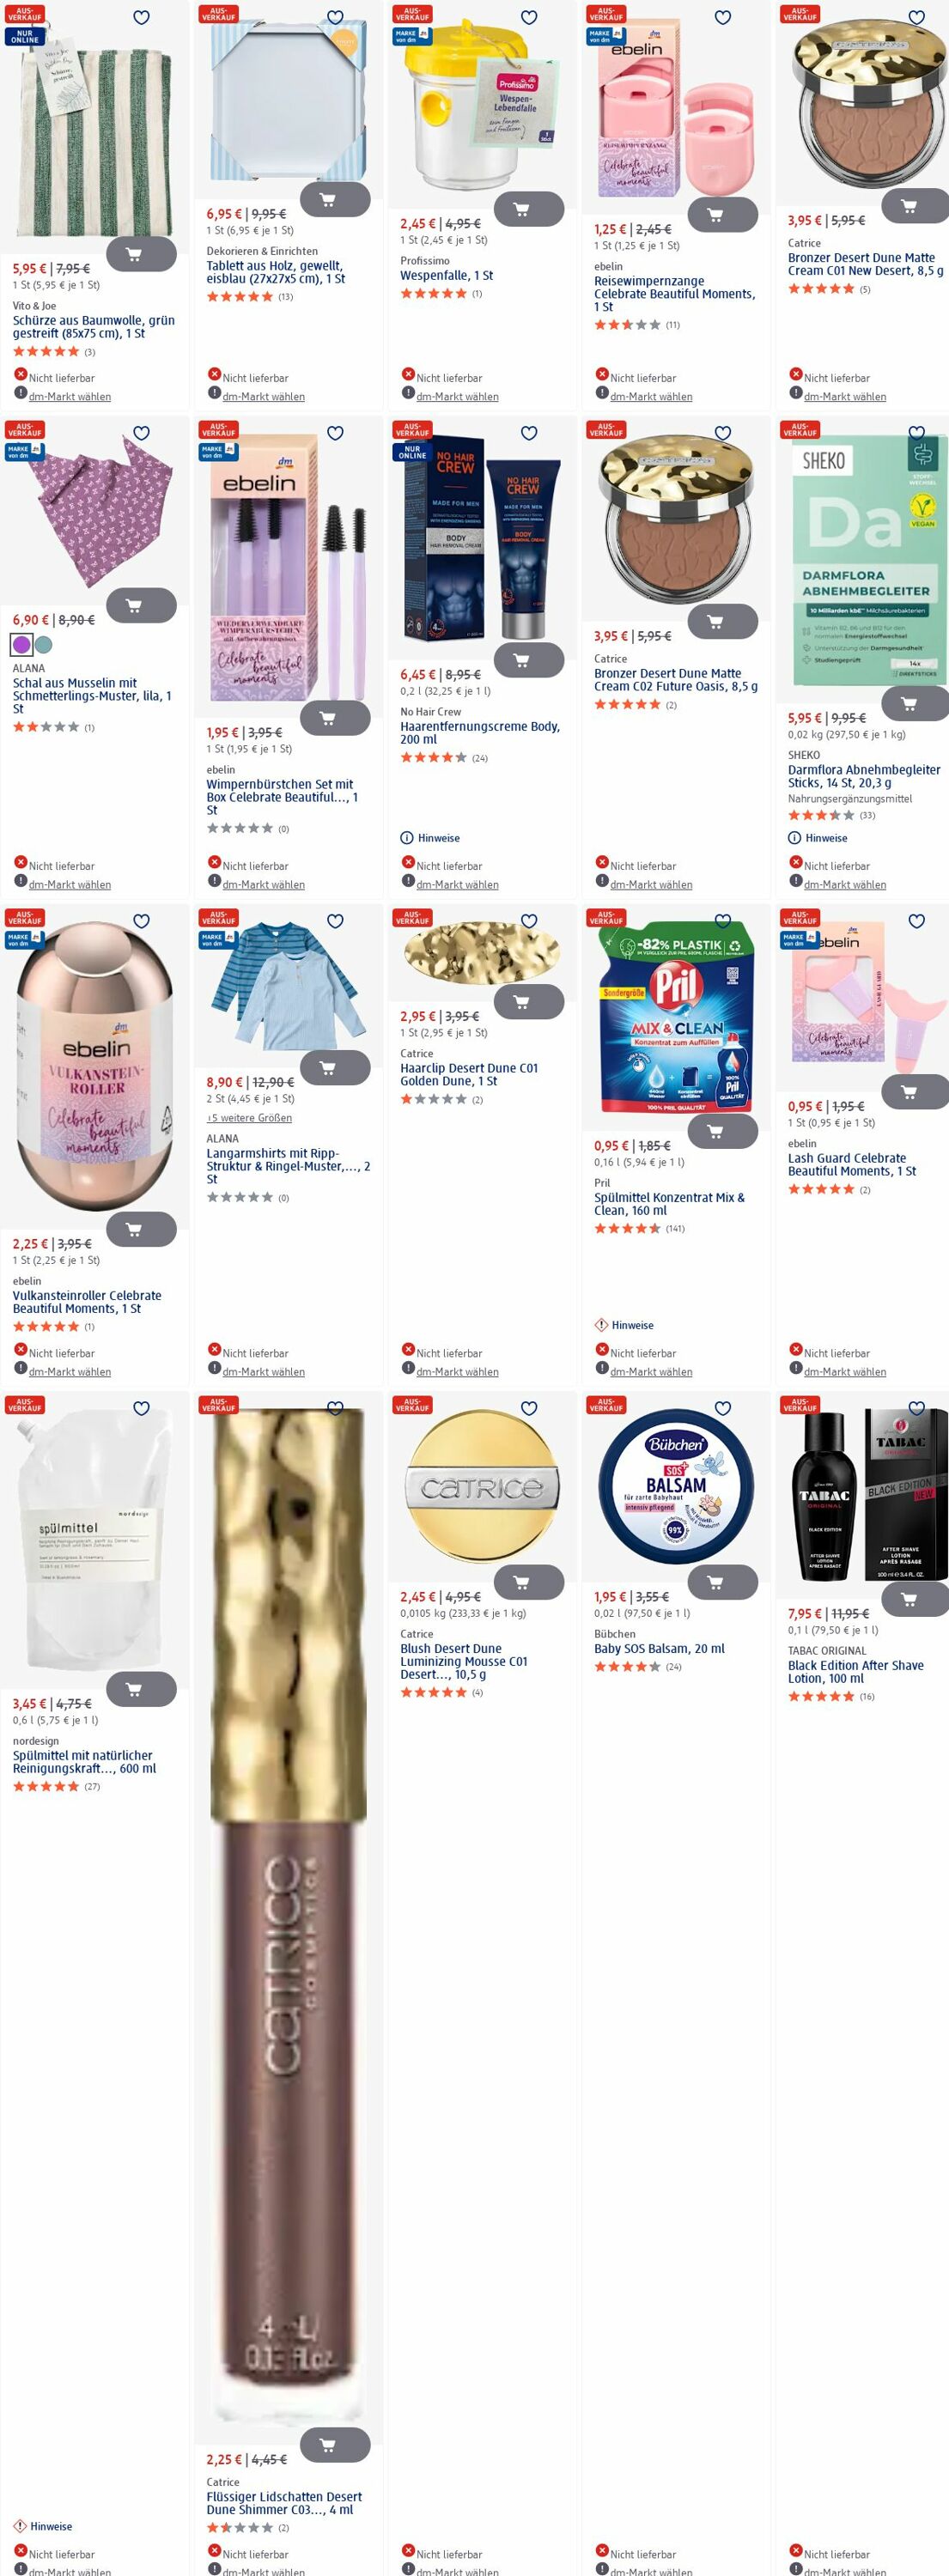Add Vulkansteinroller to shopping cart
This screenshot has height=2576, width=949.
(141, 1229)
